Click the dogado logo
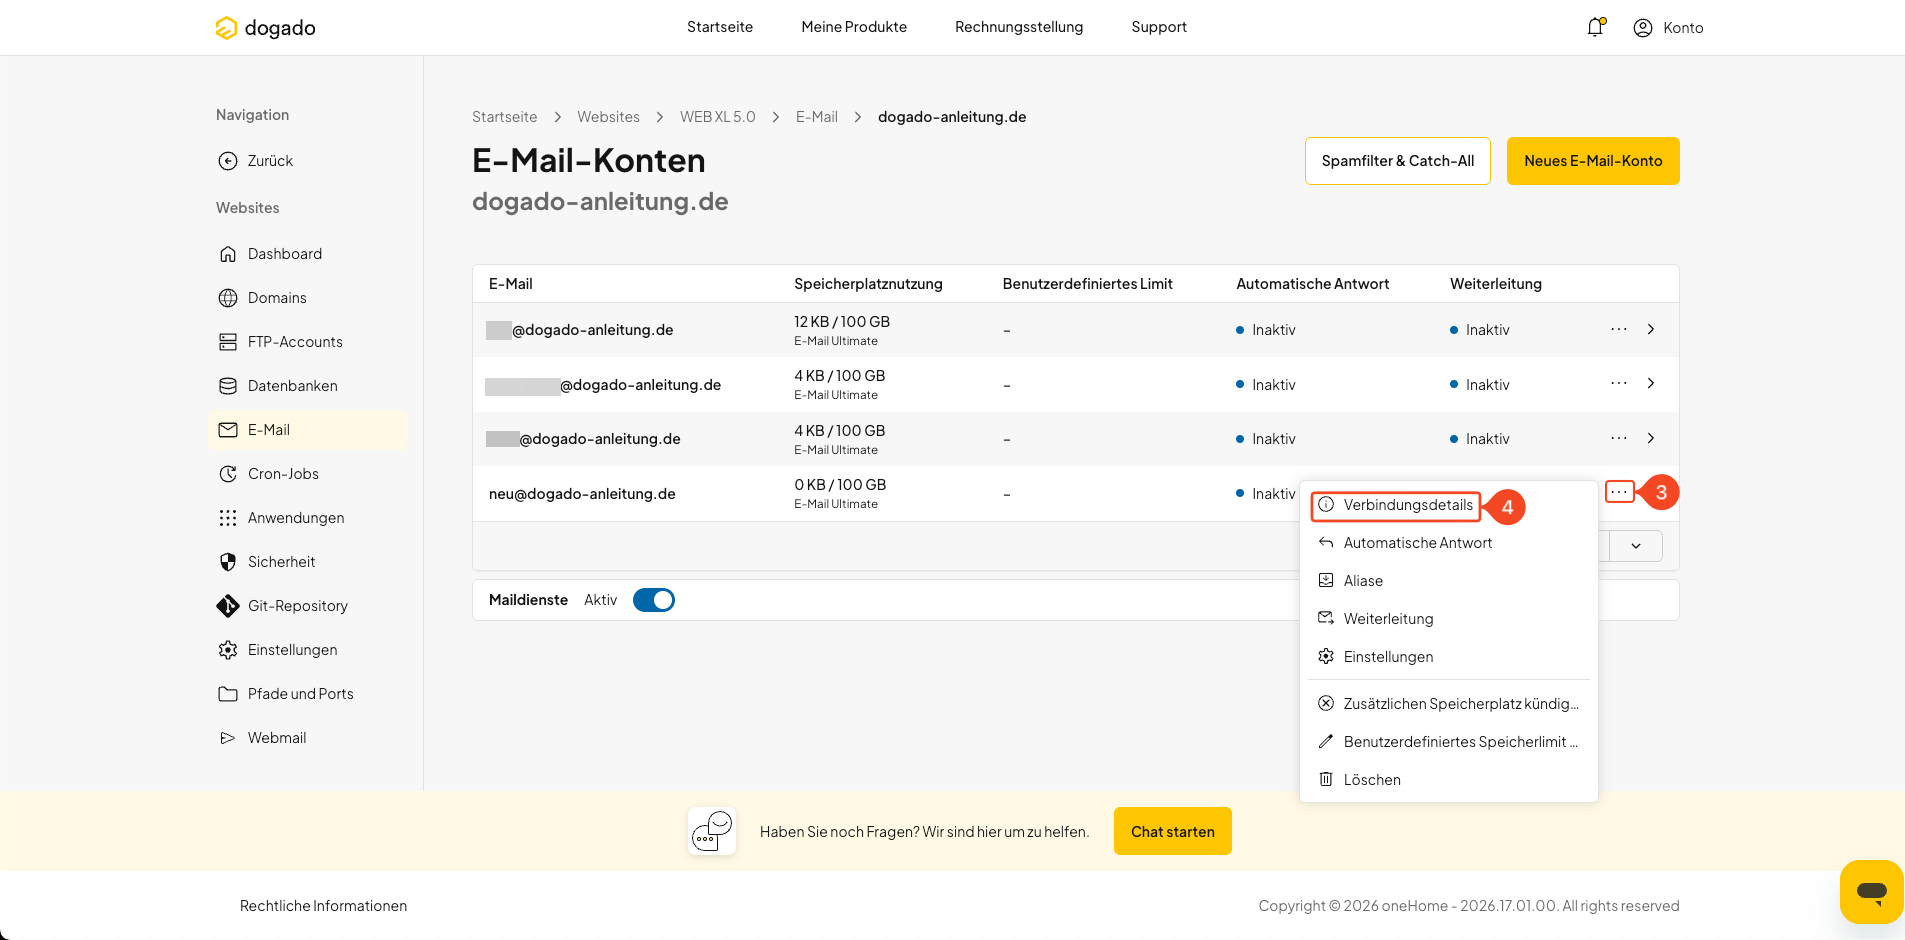The image size is (1905, 940). (x=265, y=28)
